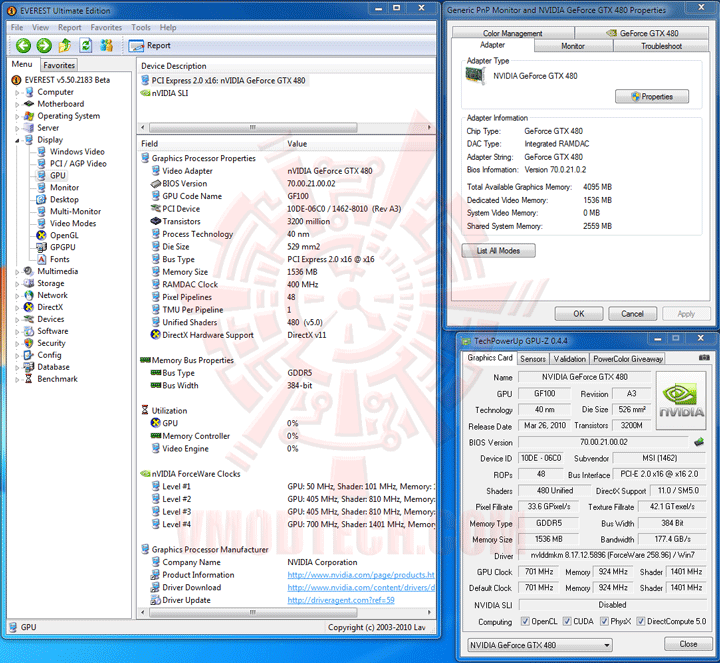
Task: Open the PowerColor Giveaway tab
Action: 627,359
